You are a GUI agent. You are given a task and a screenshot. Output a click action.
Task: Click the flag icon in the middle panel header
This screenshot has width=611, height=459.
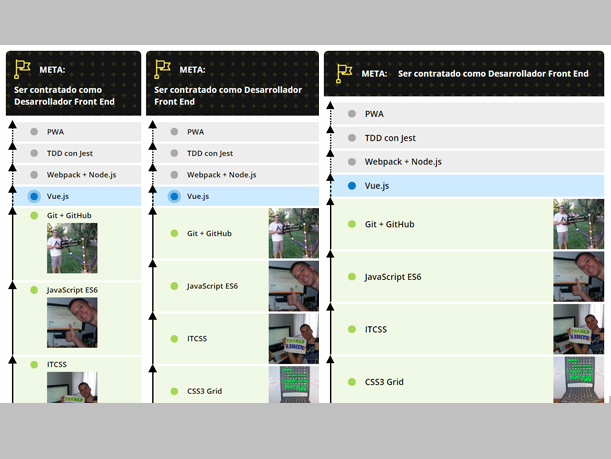pyautogui.click(x=162, y=70)
